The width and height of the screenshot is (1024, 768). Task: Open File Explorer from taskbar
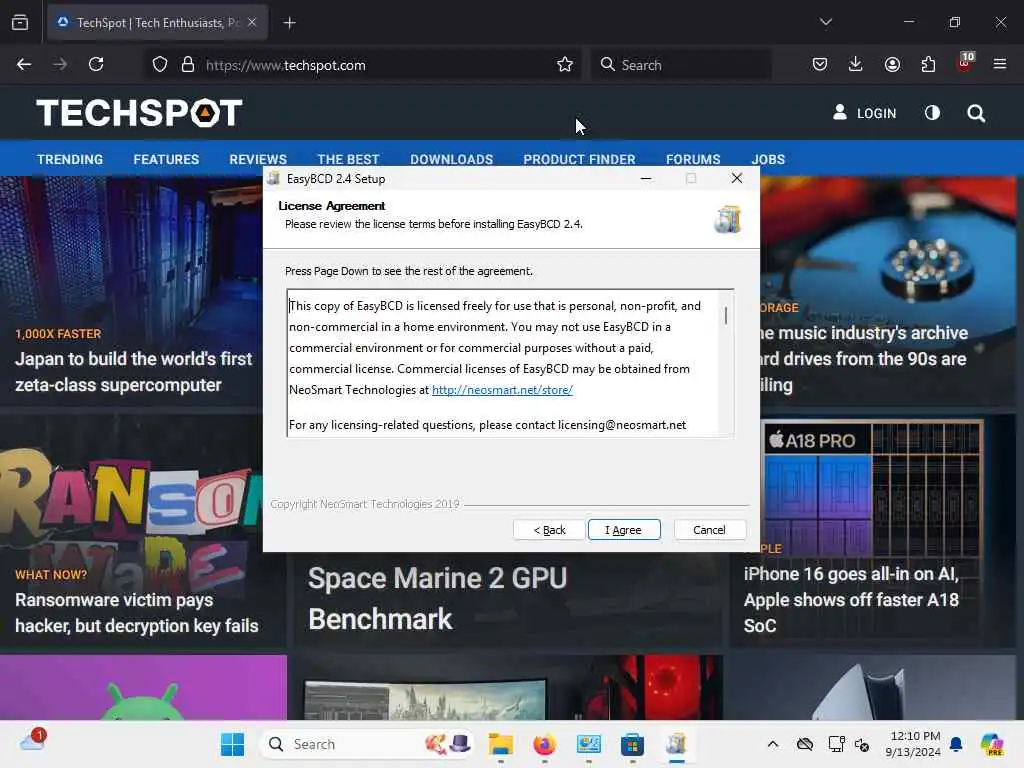click(501, 744)
